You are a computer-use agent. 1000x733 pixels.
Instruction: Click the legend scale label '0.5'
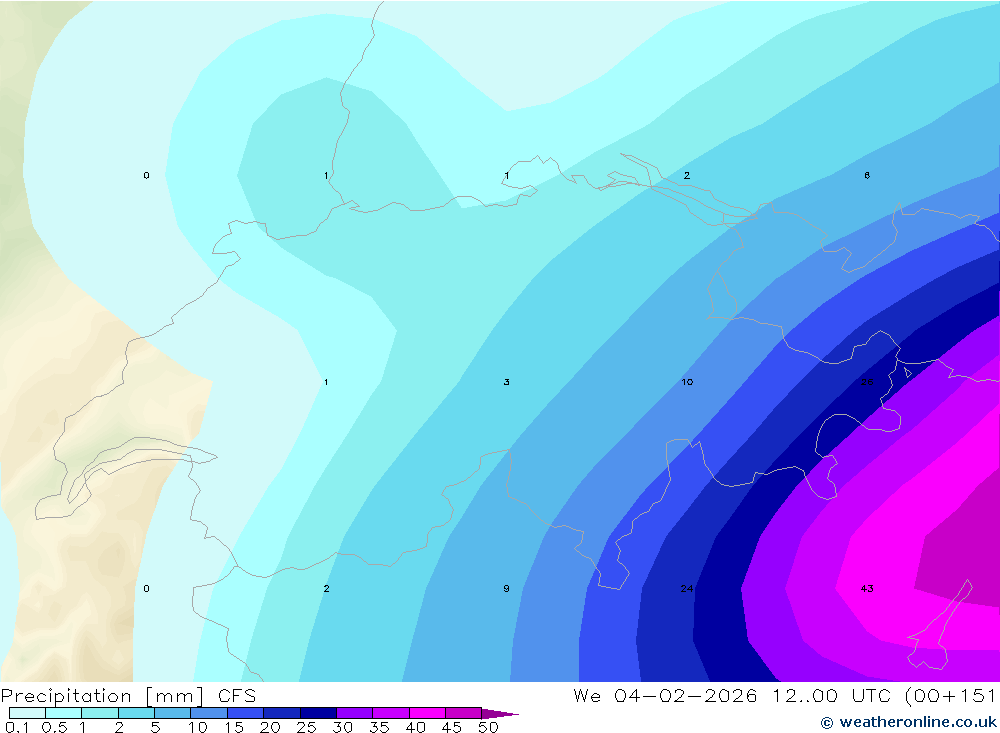(54, 727)
